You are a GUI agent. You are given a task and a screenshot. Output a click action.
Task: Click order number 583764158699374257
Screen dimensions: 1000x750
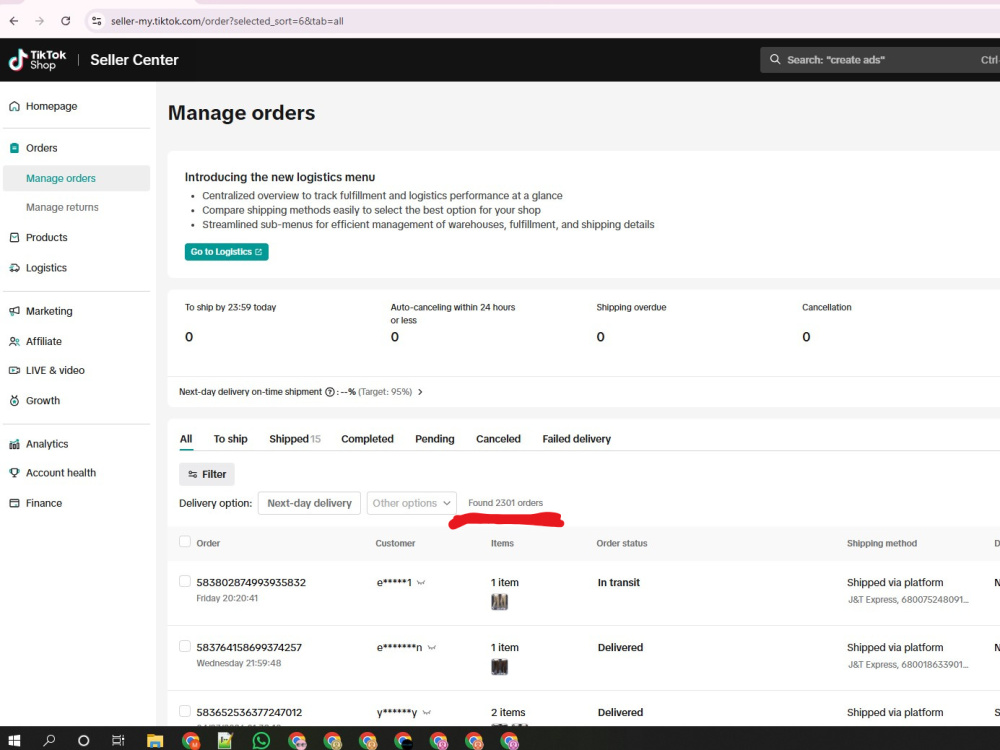(x=249, y=647)
